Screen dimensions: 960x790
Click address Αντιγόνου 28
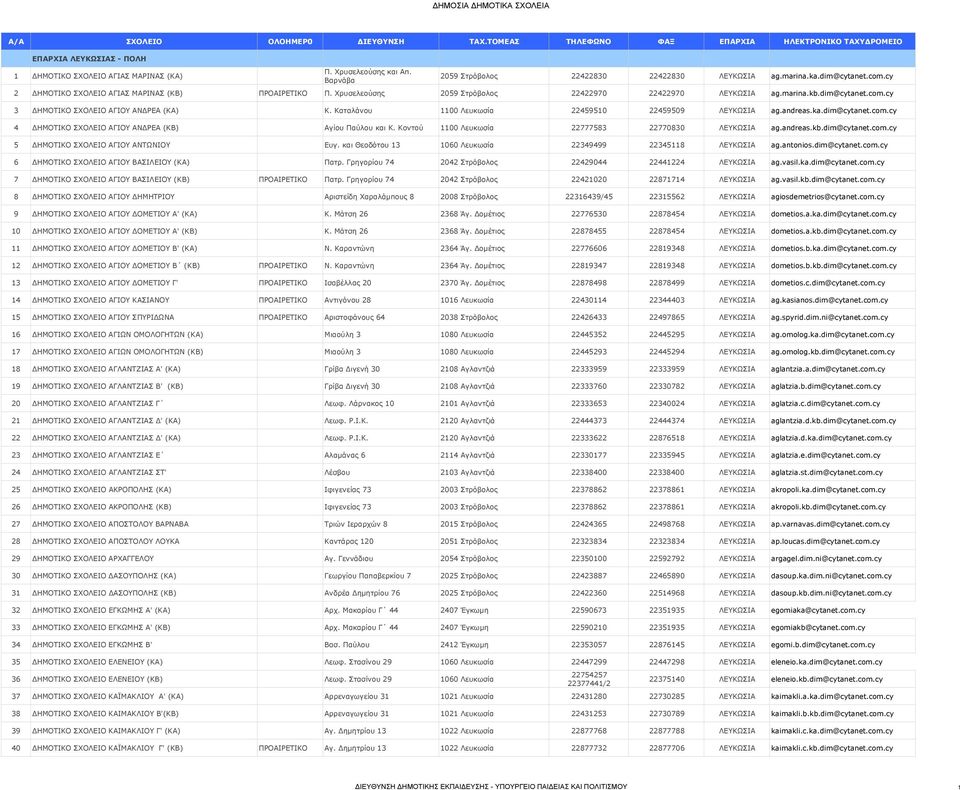click(x=348, y=300)
